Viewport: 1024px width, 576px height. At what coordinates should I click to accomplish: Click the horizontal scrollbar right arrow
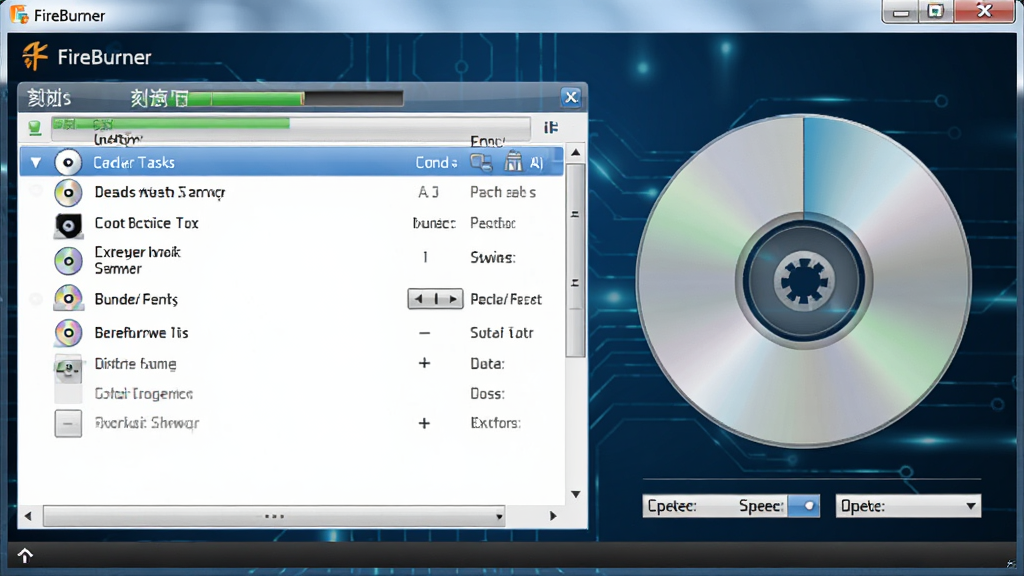tap(553, 516)
